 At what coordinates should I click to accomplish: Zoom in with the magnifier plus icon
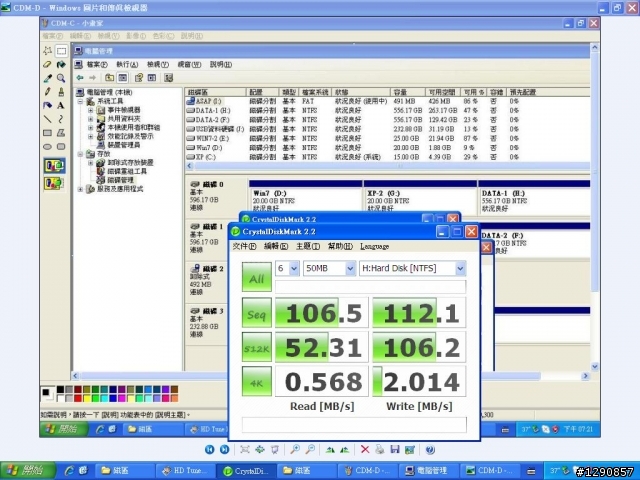[x=295, y=449]
